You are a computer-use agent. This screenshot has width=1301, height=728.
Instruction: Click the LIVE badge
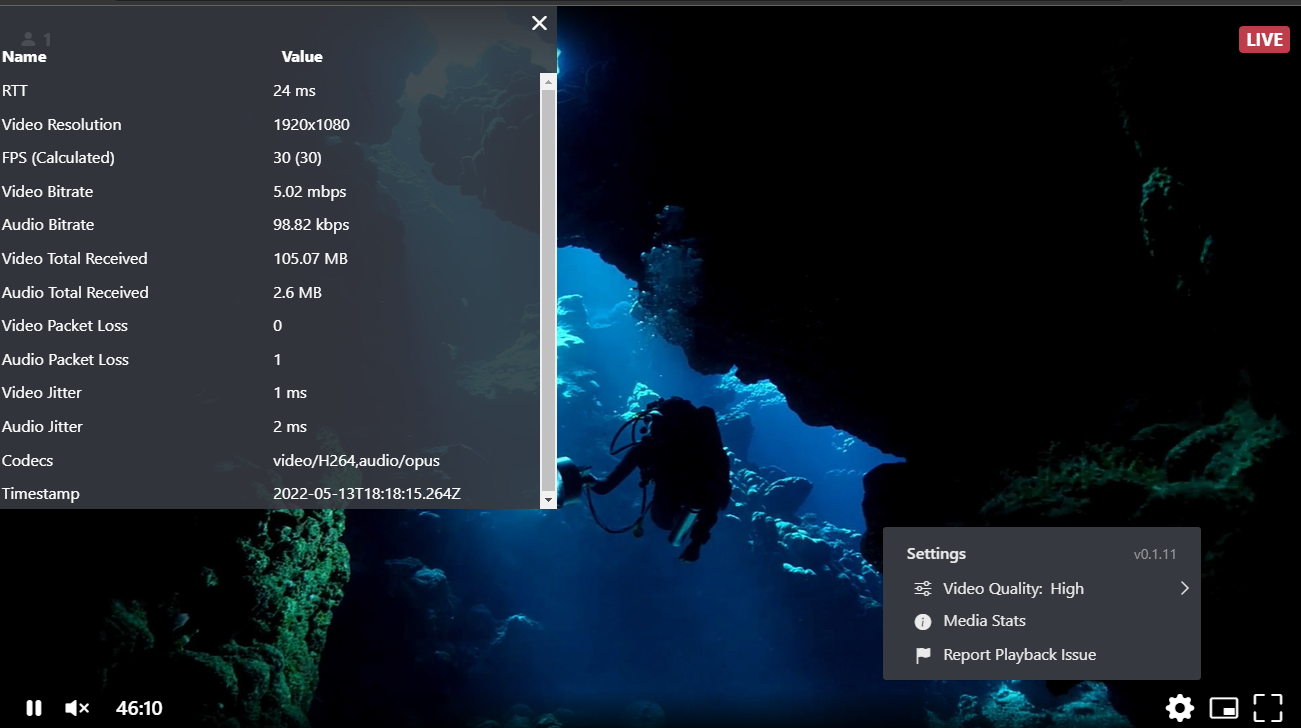point(1264,40)
